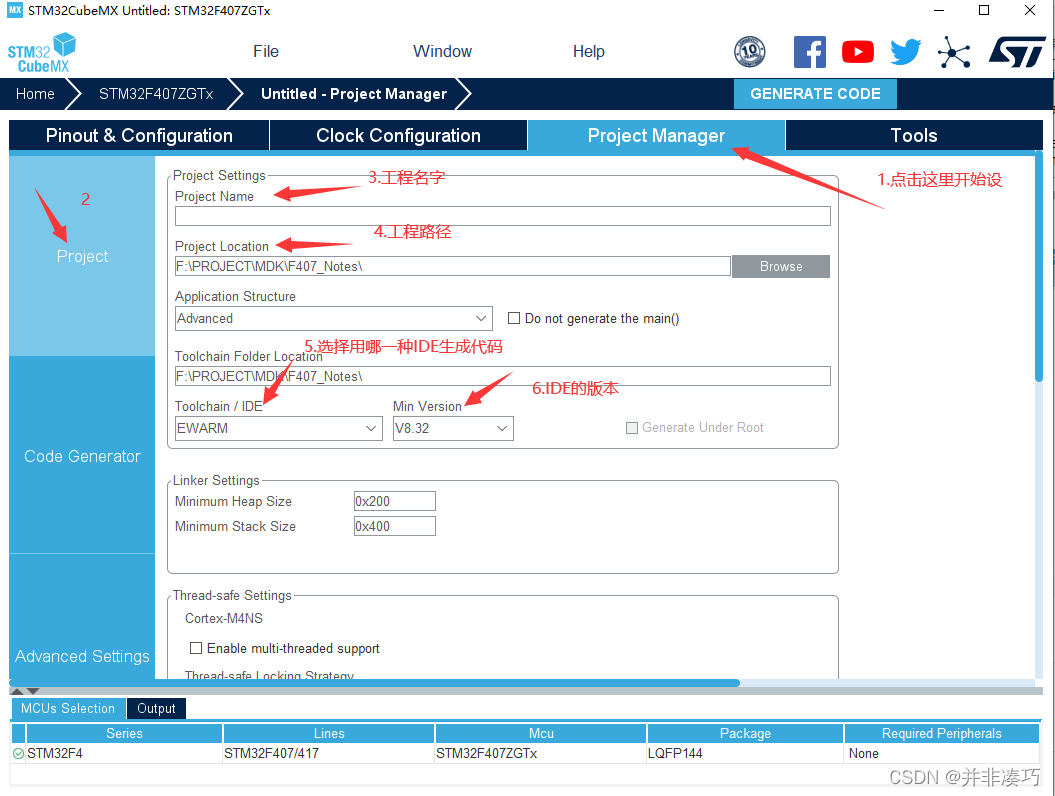
Task: Click Browse for project location
Action: tap(780, 266)
